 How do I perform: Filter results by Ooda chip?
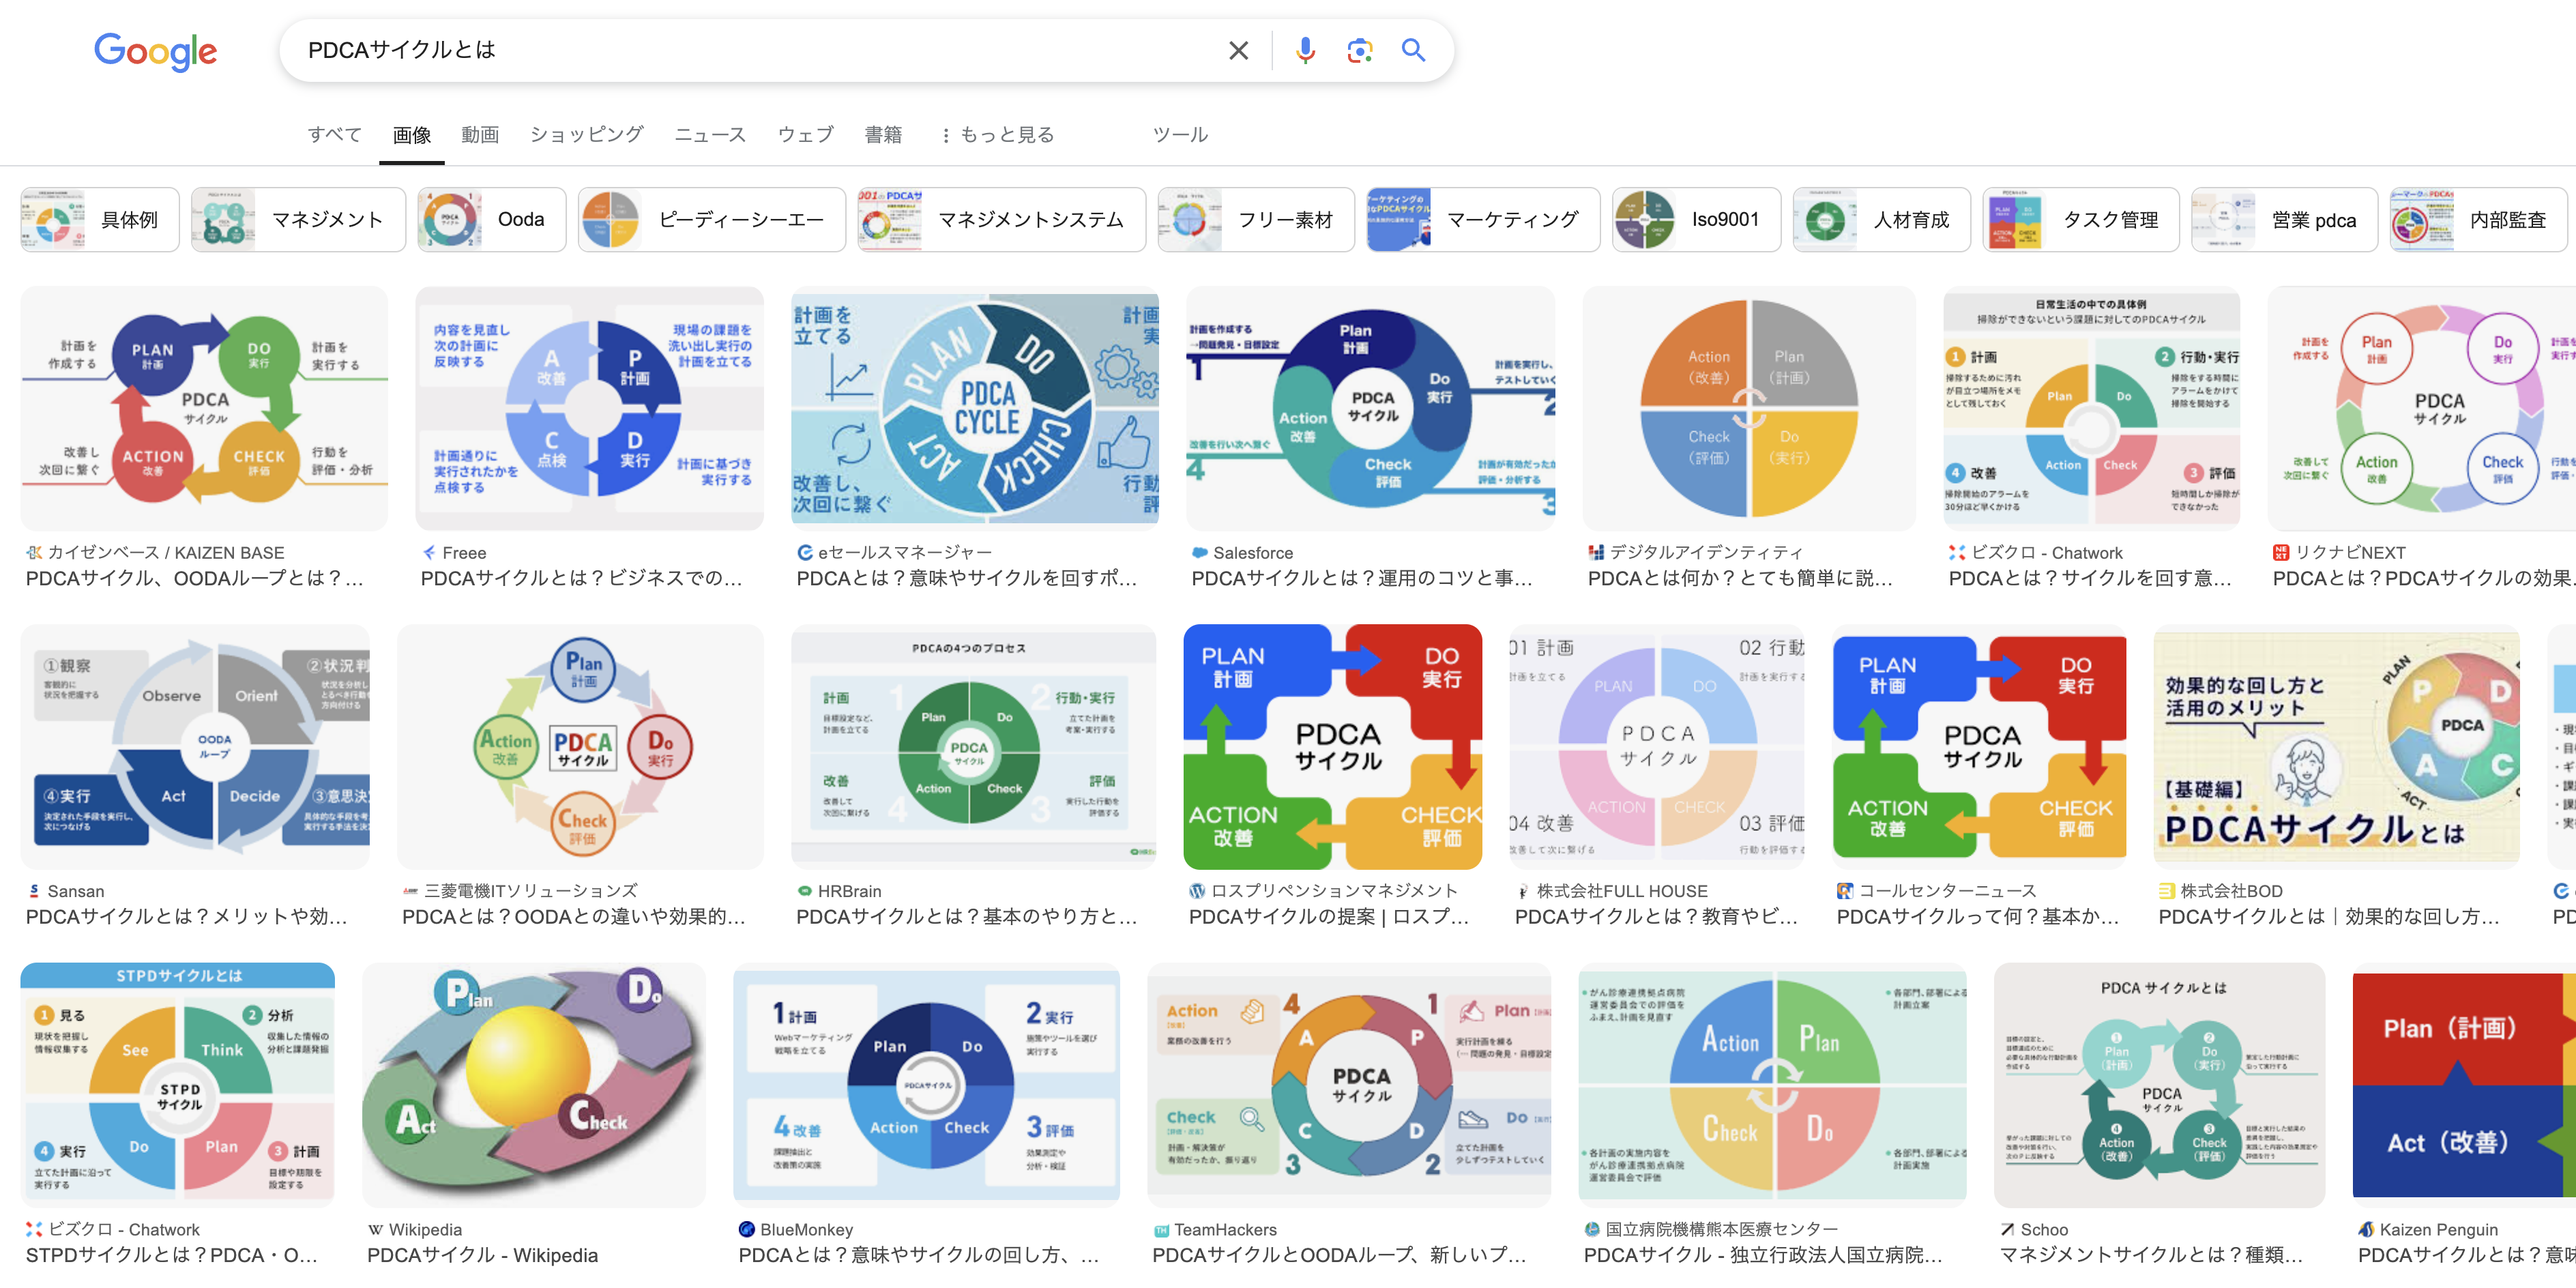pos(491,219)
